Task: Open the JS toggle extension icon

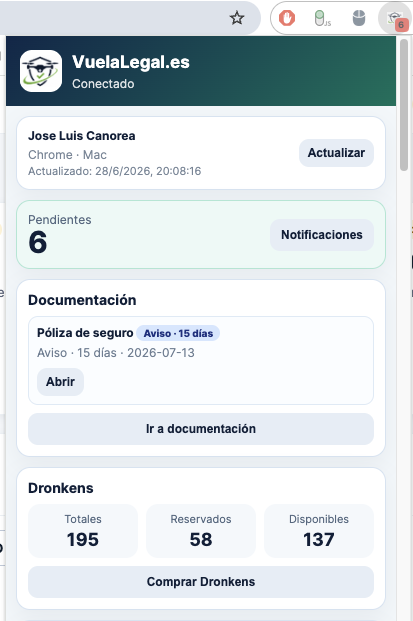Action: click(322, 18)
